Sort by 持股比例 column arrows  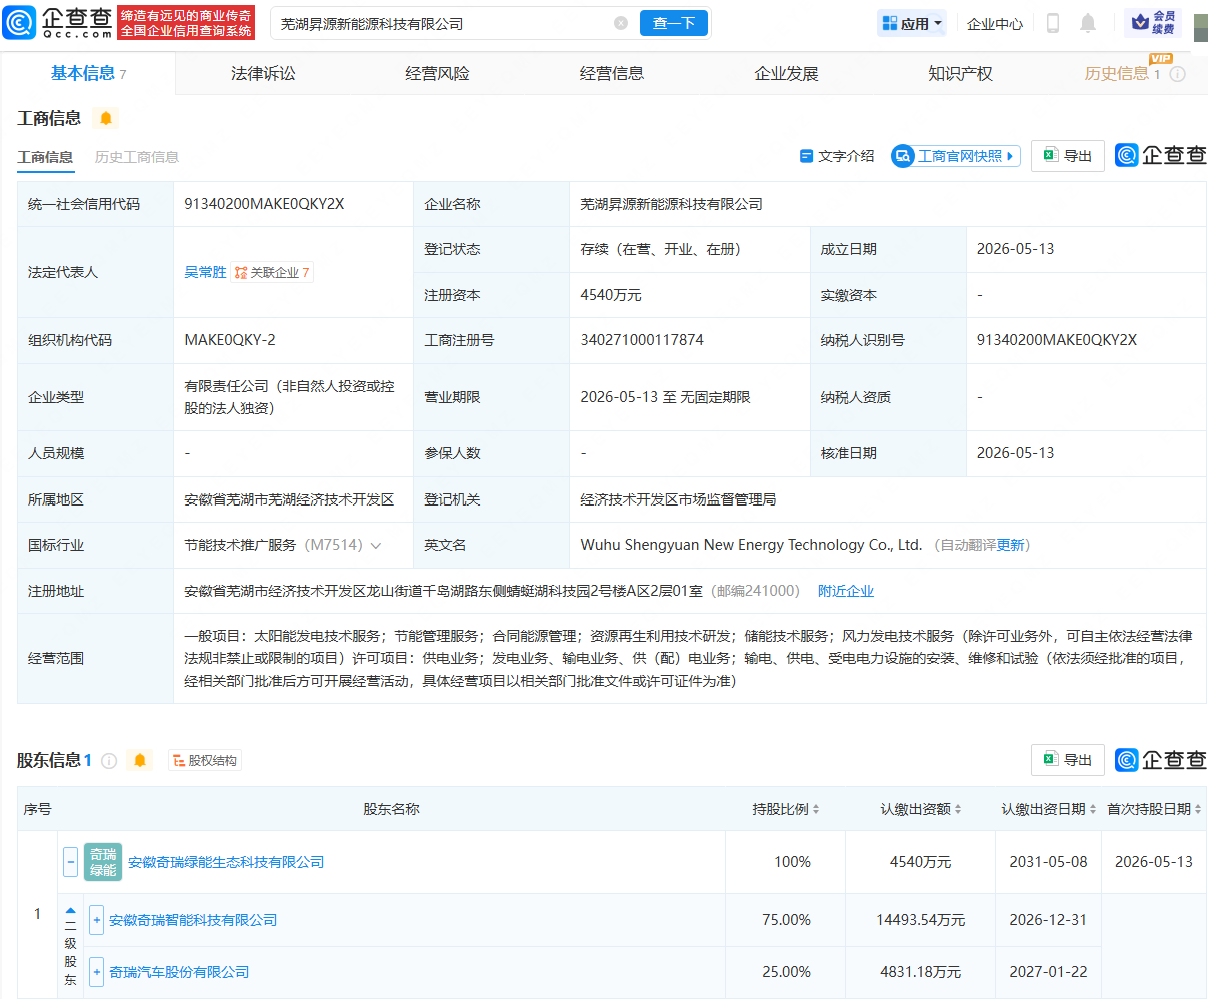(816, 809)
